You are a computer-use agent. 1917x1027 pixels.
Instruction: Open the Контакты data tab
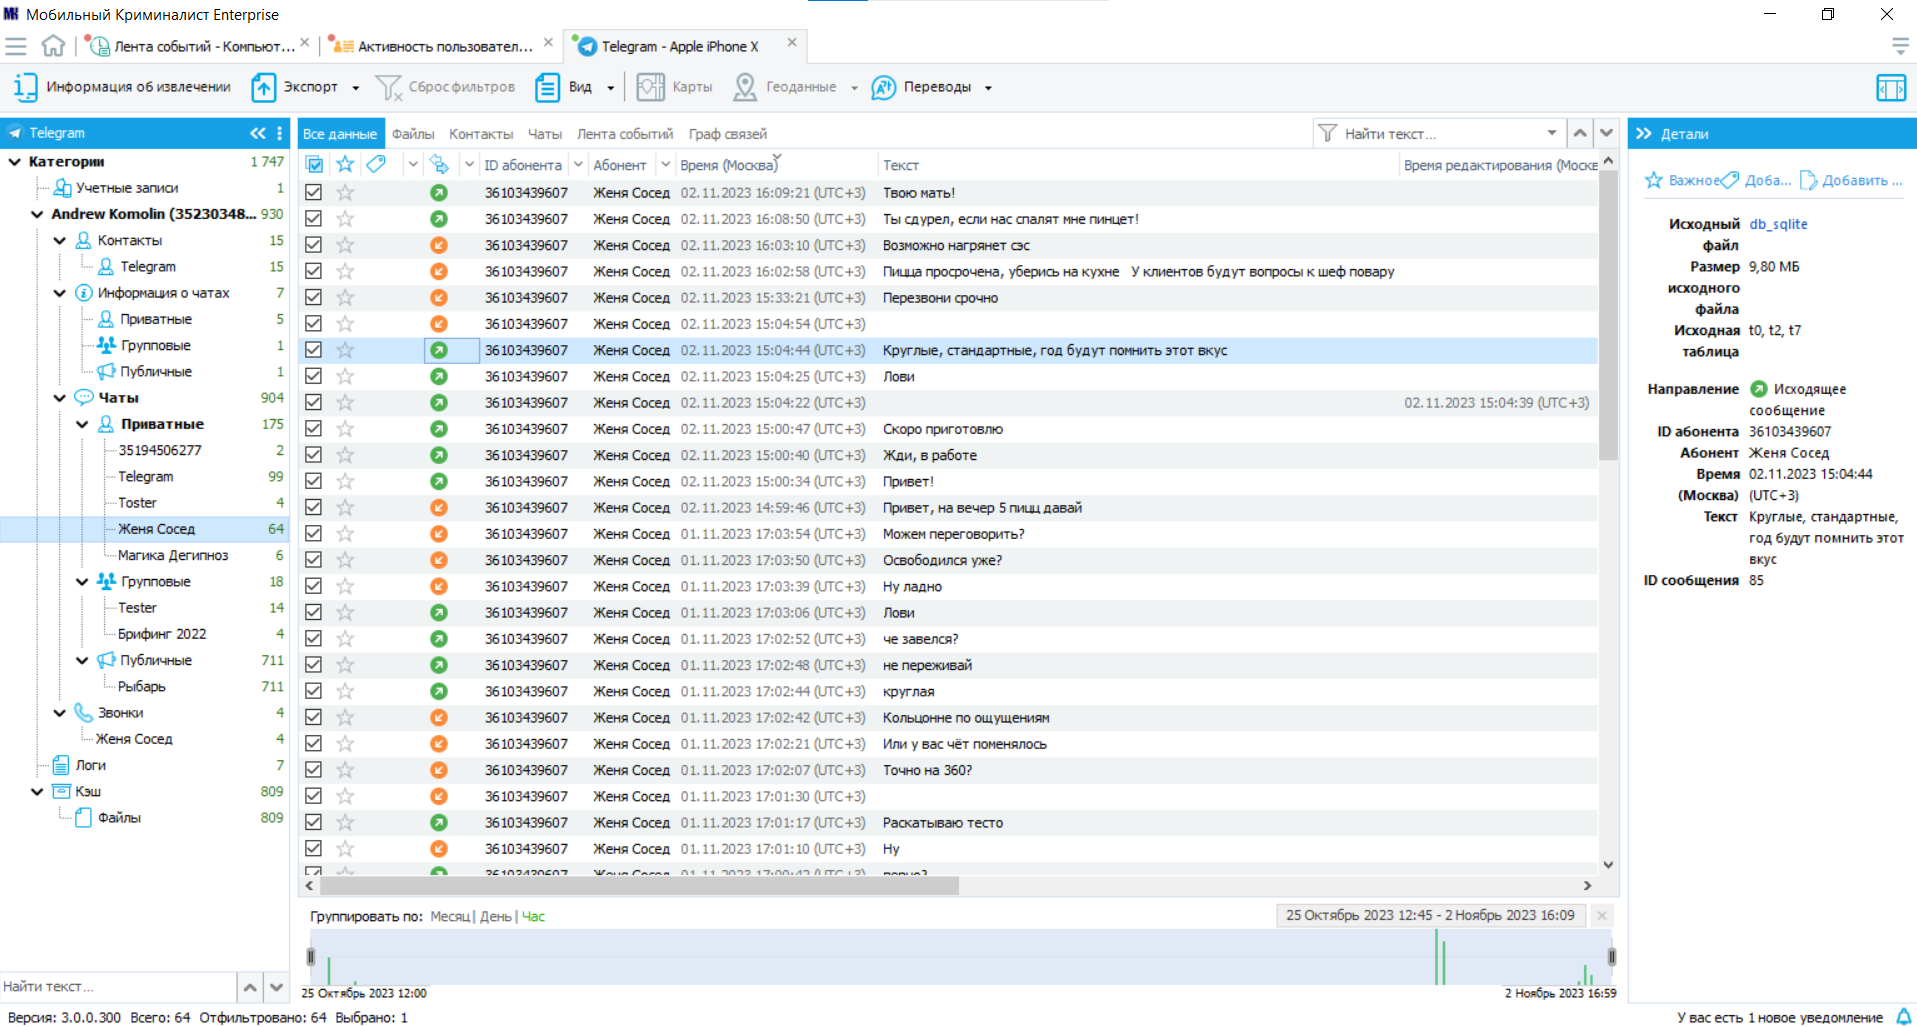coord(481,134)
